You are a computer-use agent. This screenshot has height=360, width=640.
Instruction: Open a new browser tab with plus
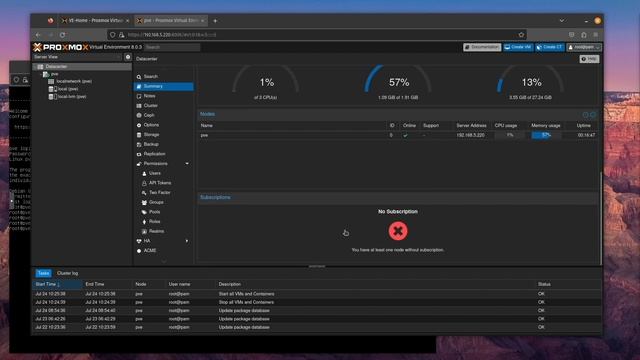215,21
